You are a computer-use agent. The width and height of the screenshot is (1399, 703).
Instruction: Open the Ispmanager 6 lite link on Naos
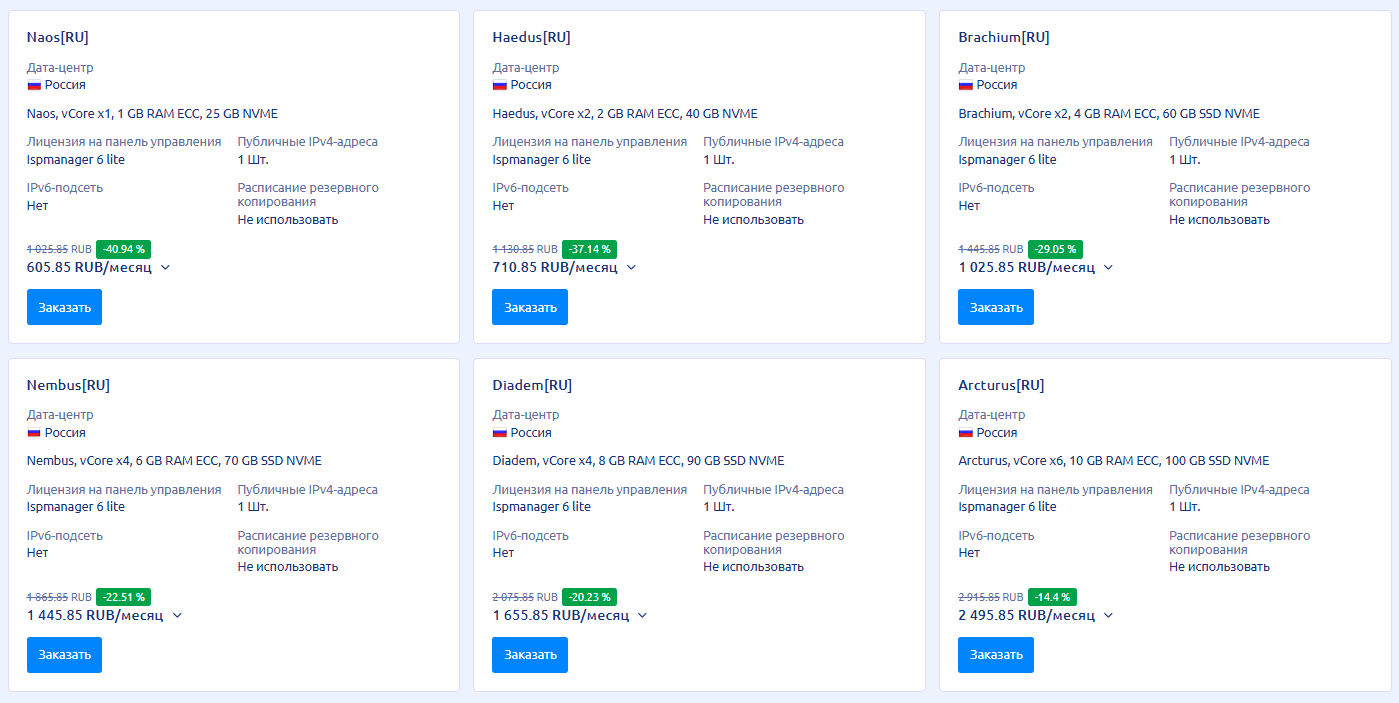(x=75, y=158)
